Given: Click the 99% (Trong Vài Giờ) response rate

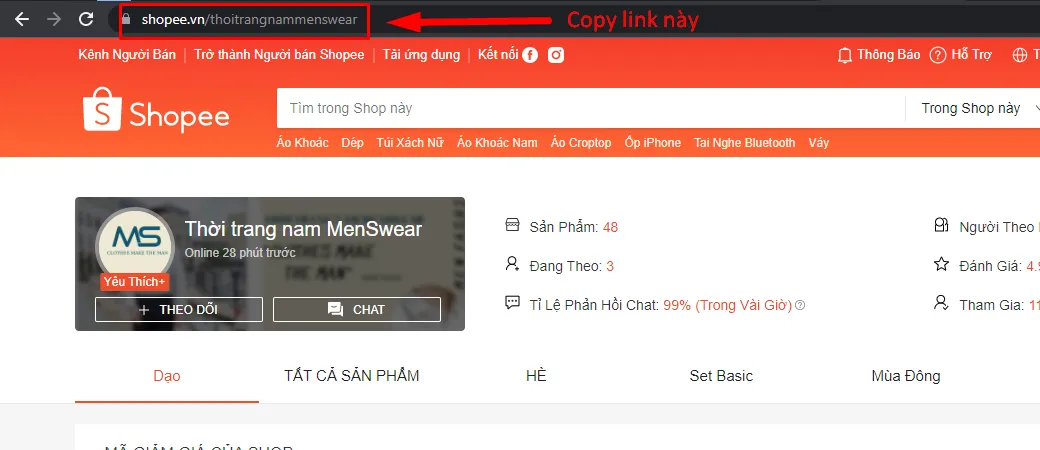Looking at the screenshot, I should 728,305.
